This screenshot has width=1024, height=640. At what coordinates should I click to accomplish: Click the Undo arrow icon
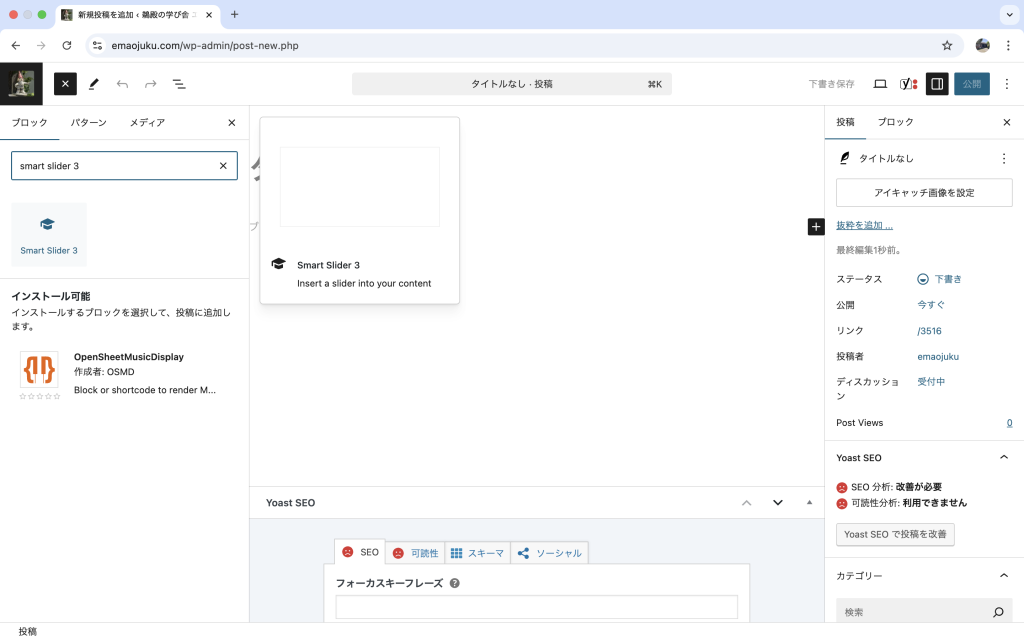pyautogui.click(x=122, y=84)
